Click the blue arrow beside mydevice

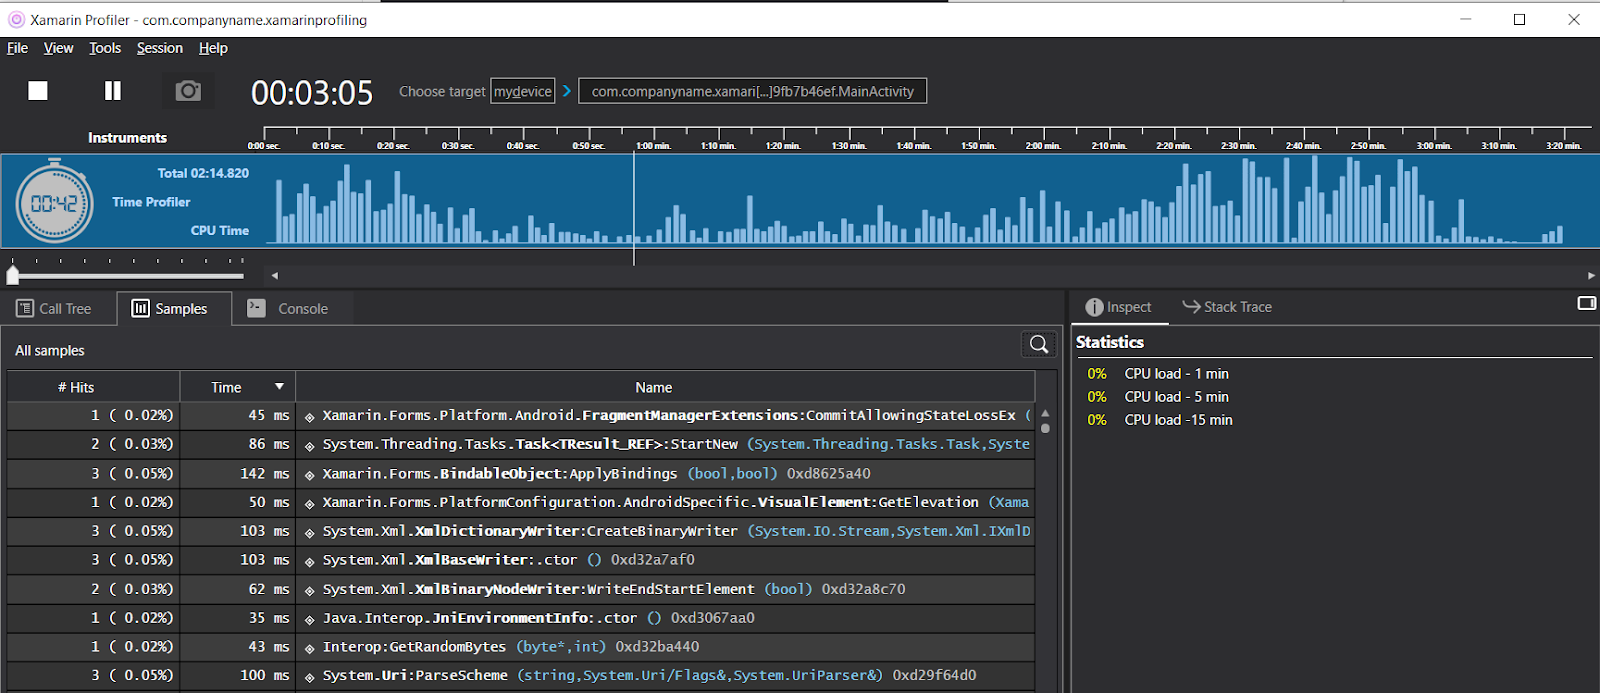(x=567, y=91)
